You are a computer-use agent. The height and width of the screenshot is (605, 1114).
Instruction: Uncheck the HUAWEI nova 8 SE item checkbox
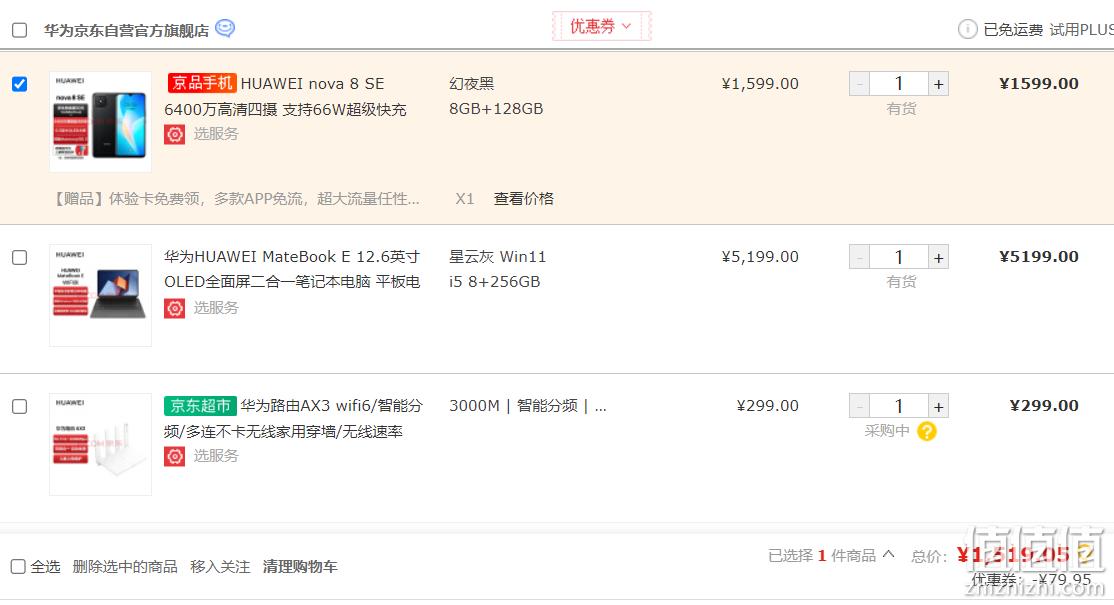[x=20, y=84]
